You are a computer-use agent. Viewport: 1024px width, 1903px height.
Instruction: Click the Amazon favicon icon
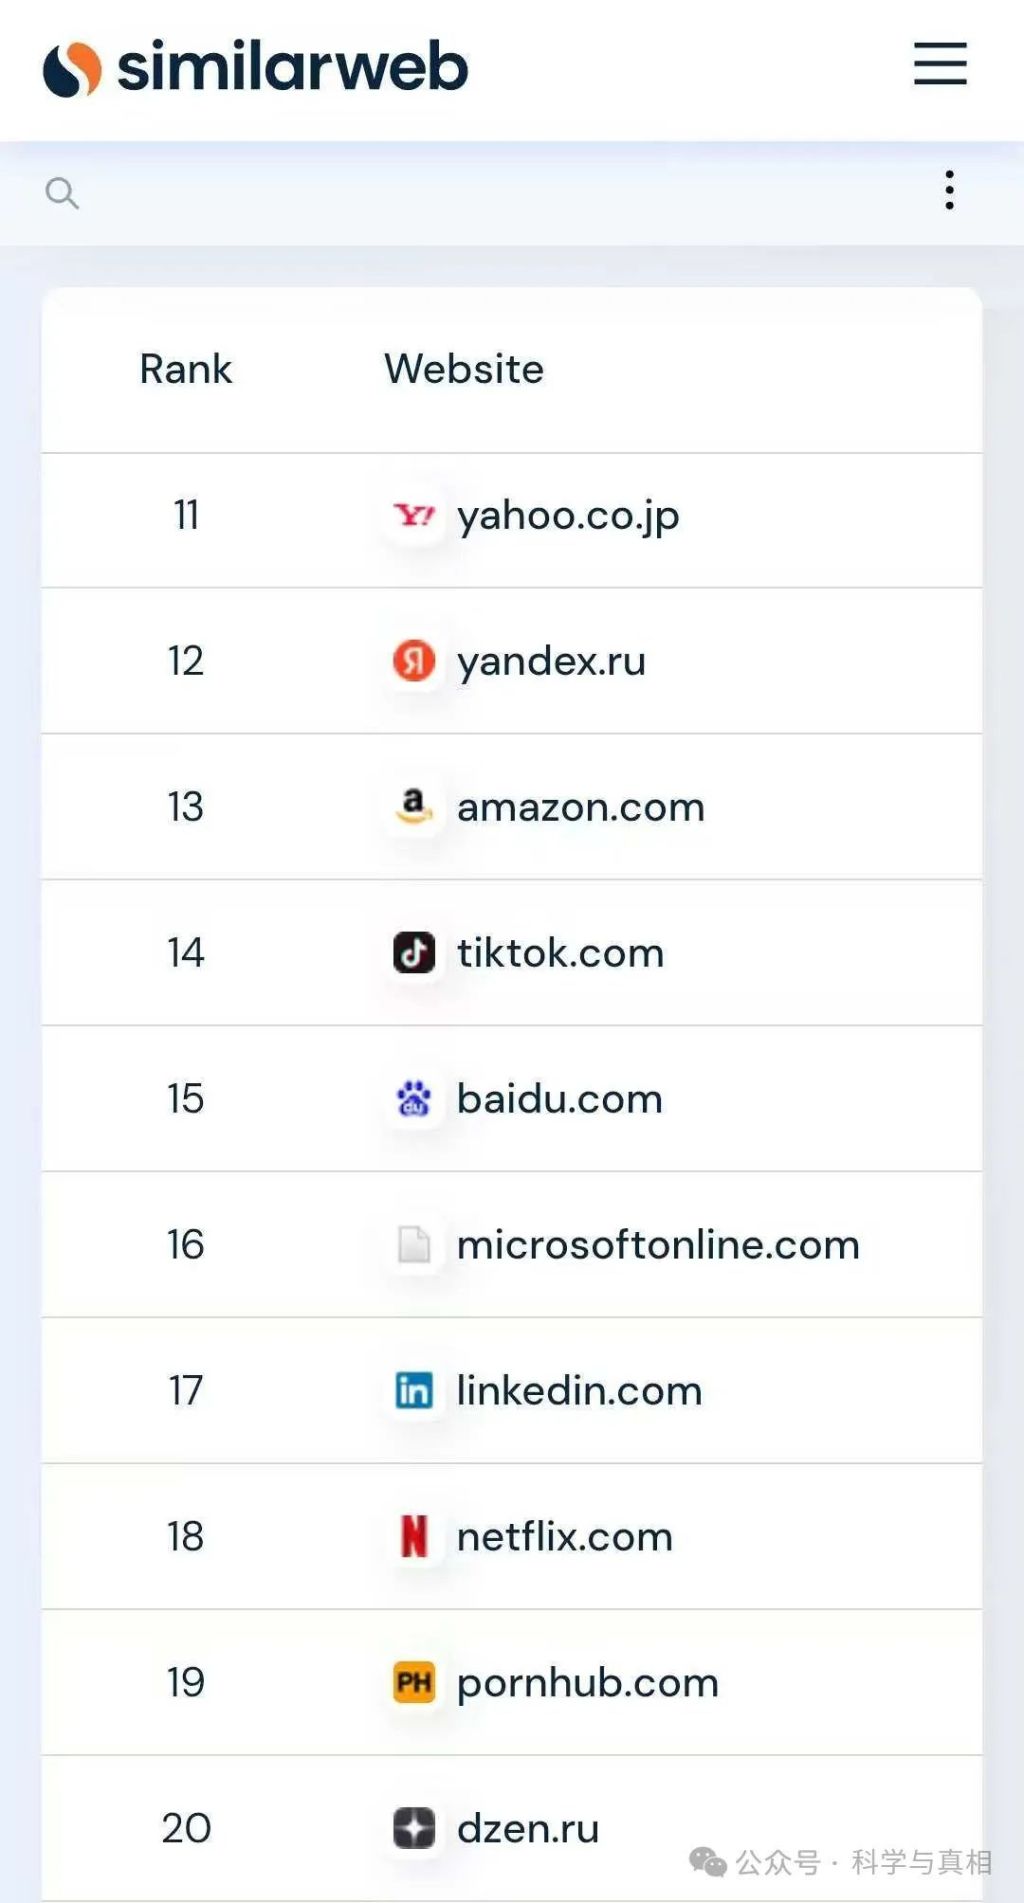pos(414,806)
